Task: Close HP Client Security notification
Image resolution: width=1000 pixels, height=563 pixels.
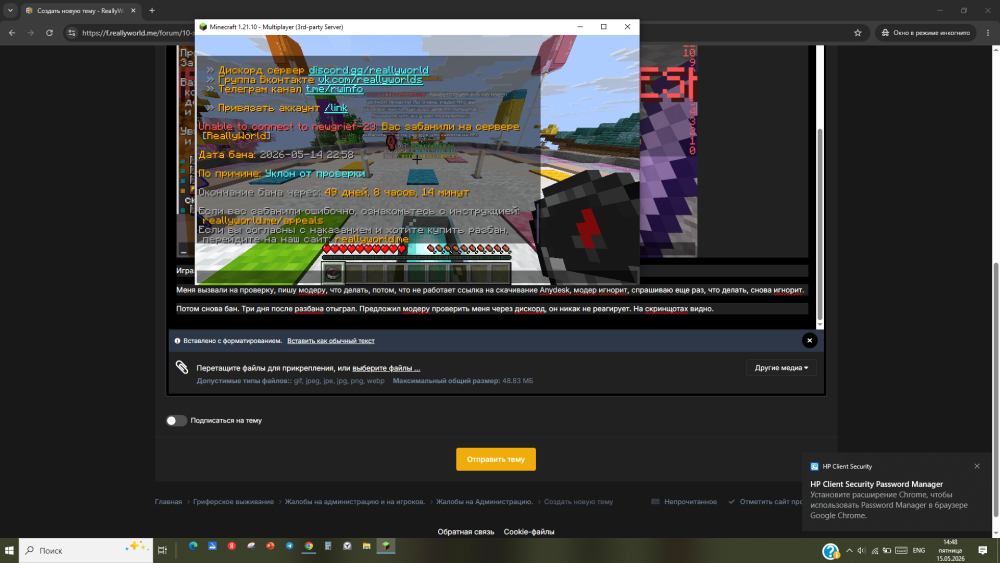Action: pos(977,466)
